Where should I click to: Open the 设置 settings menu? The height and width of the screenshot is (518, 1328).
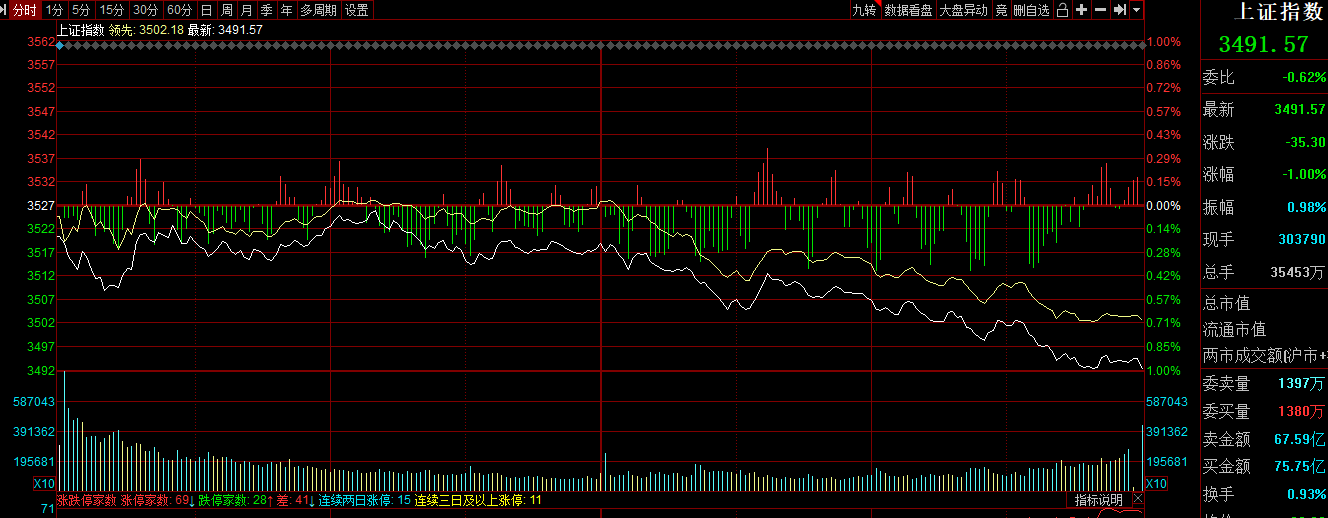tap(356, 10)
